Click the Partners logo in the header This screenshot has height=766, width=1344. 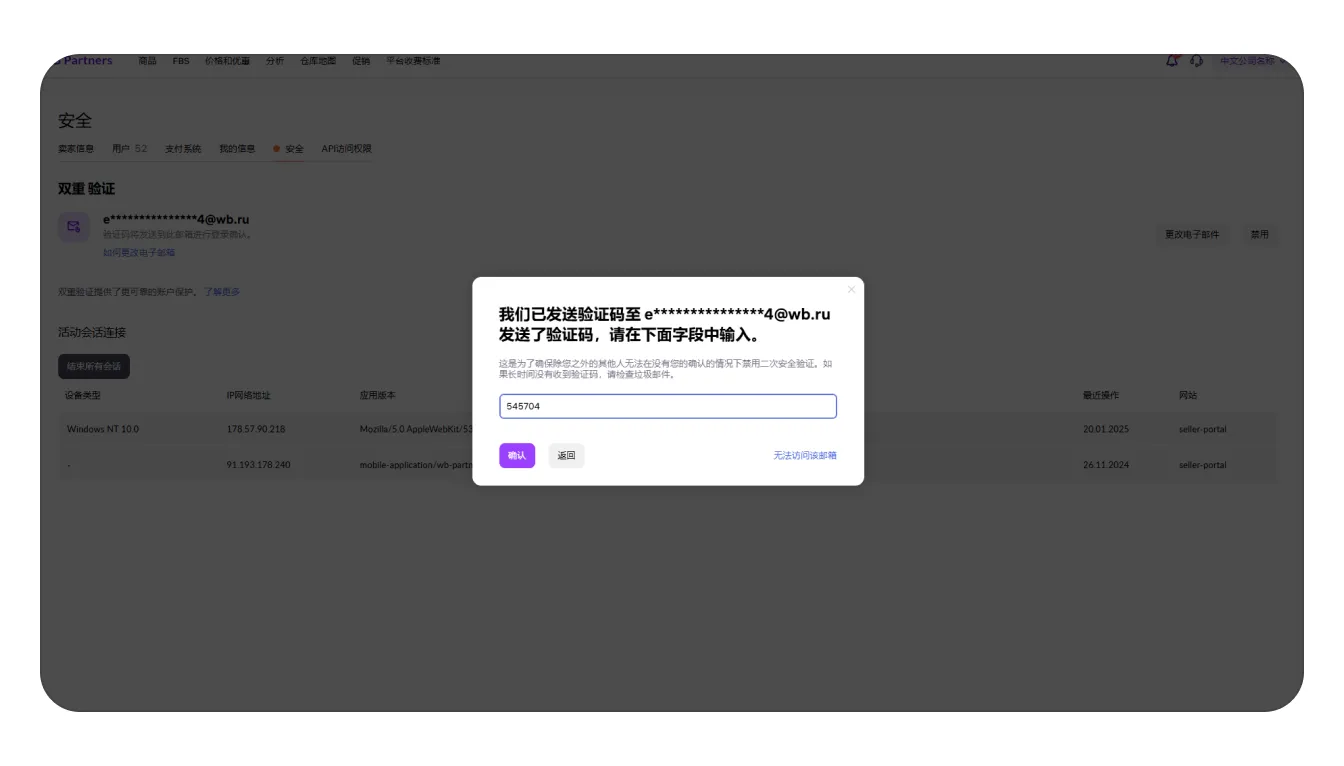pyautogui.click(x=85, y=62)
